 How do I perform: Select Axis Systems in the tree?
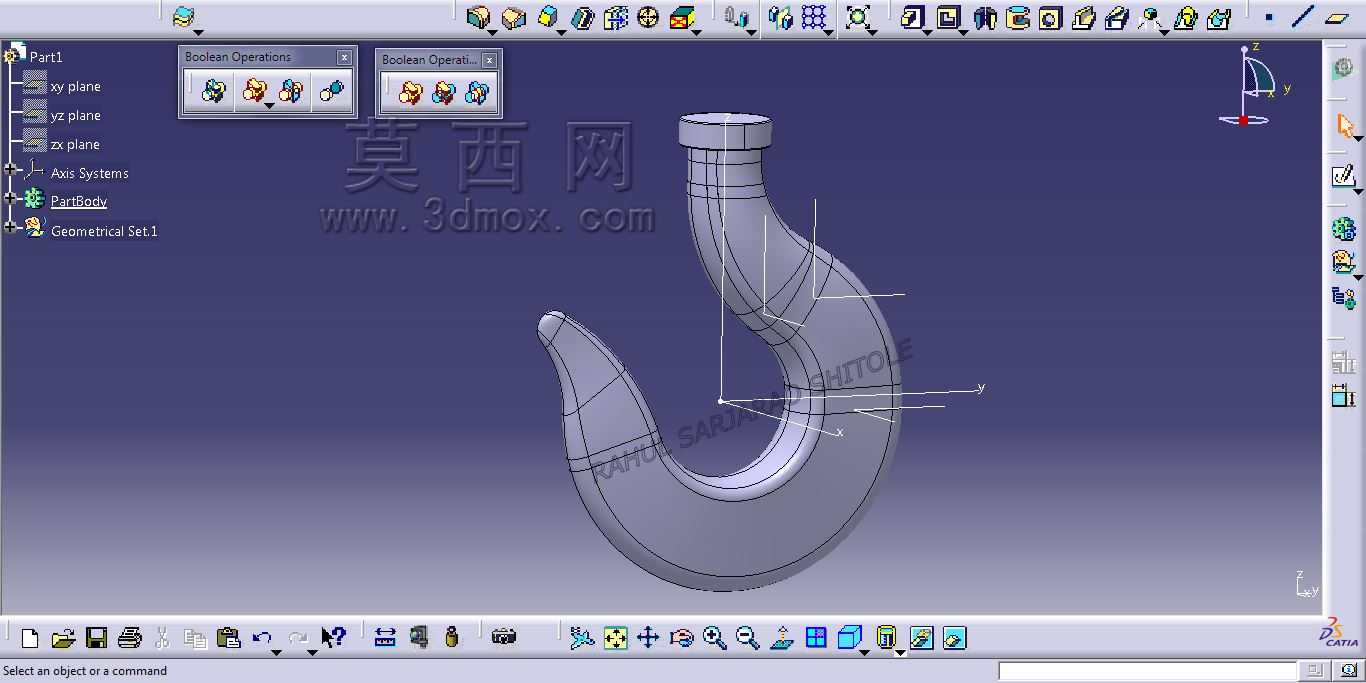click(90, 173)
